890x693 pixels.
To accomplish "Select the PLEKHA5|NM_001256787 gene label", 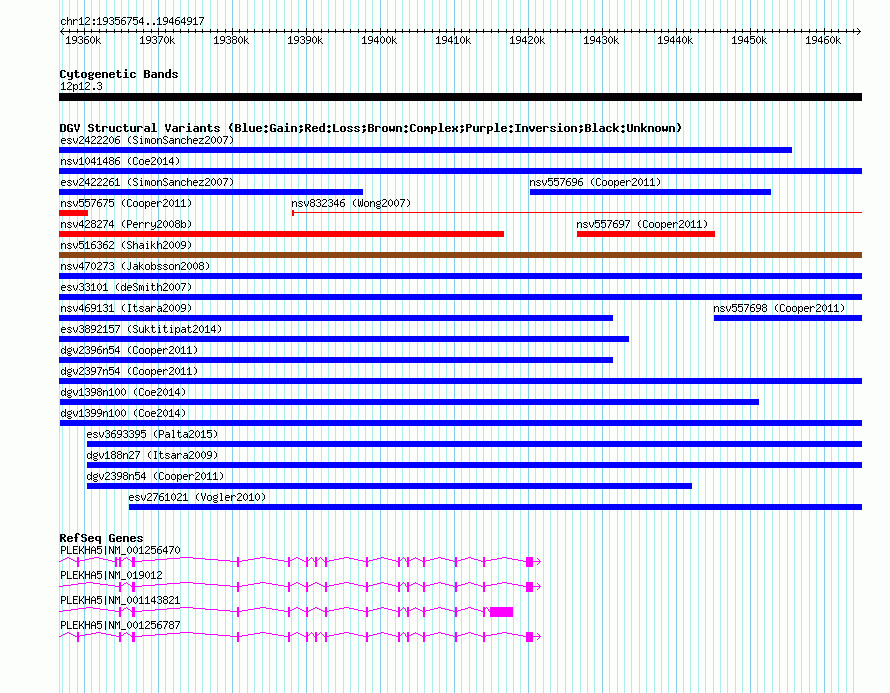I will click(x=120, y=625).
